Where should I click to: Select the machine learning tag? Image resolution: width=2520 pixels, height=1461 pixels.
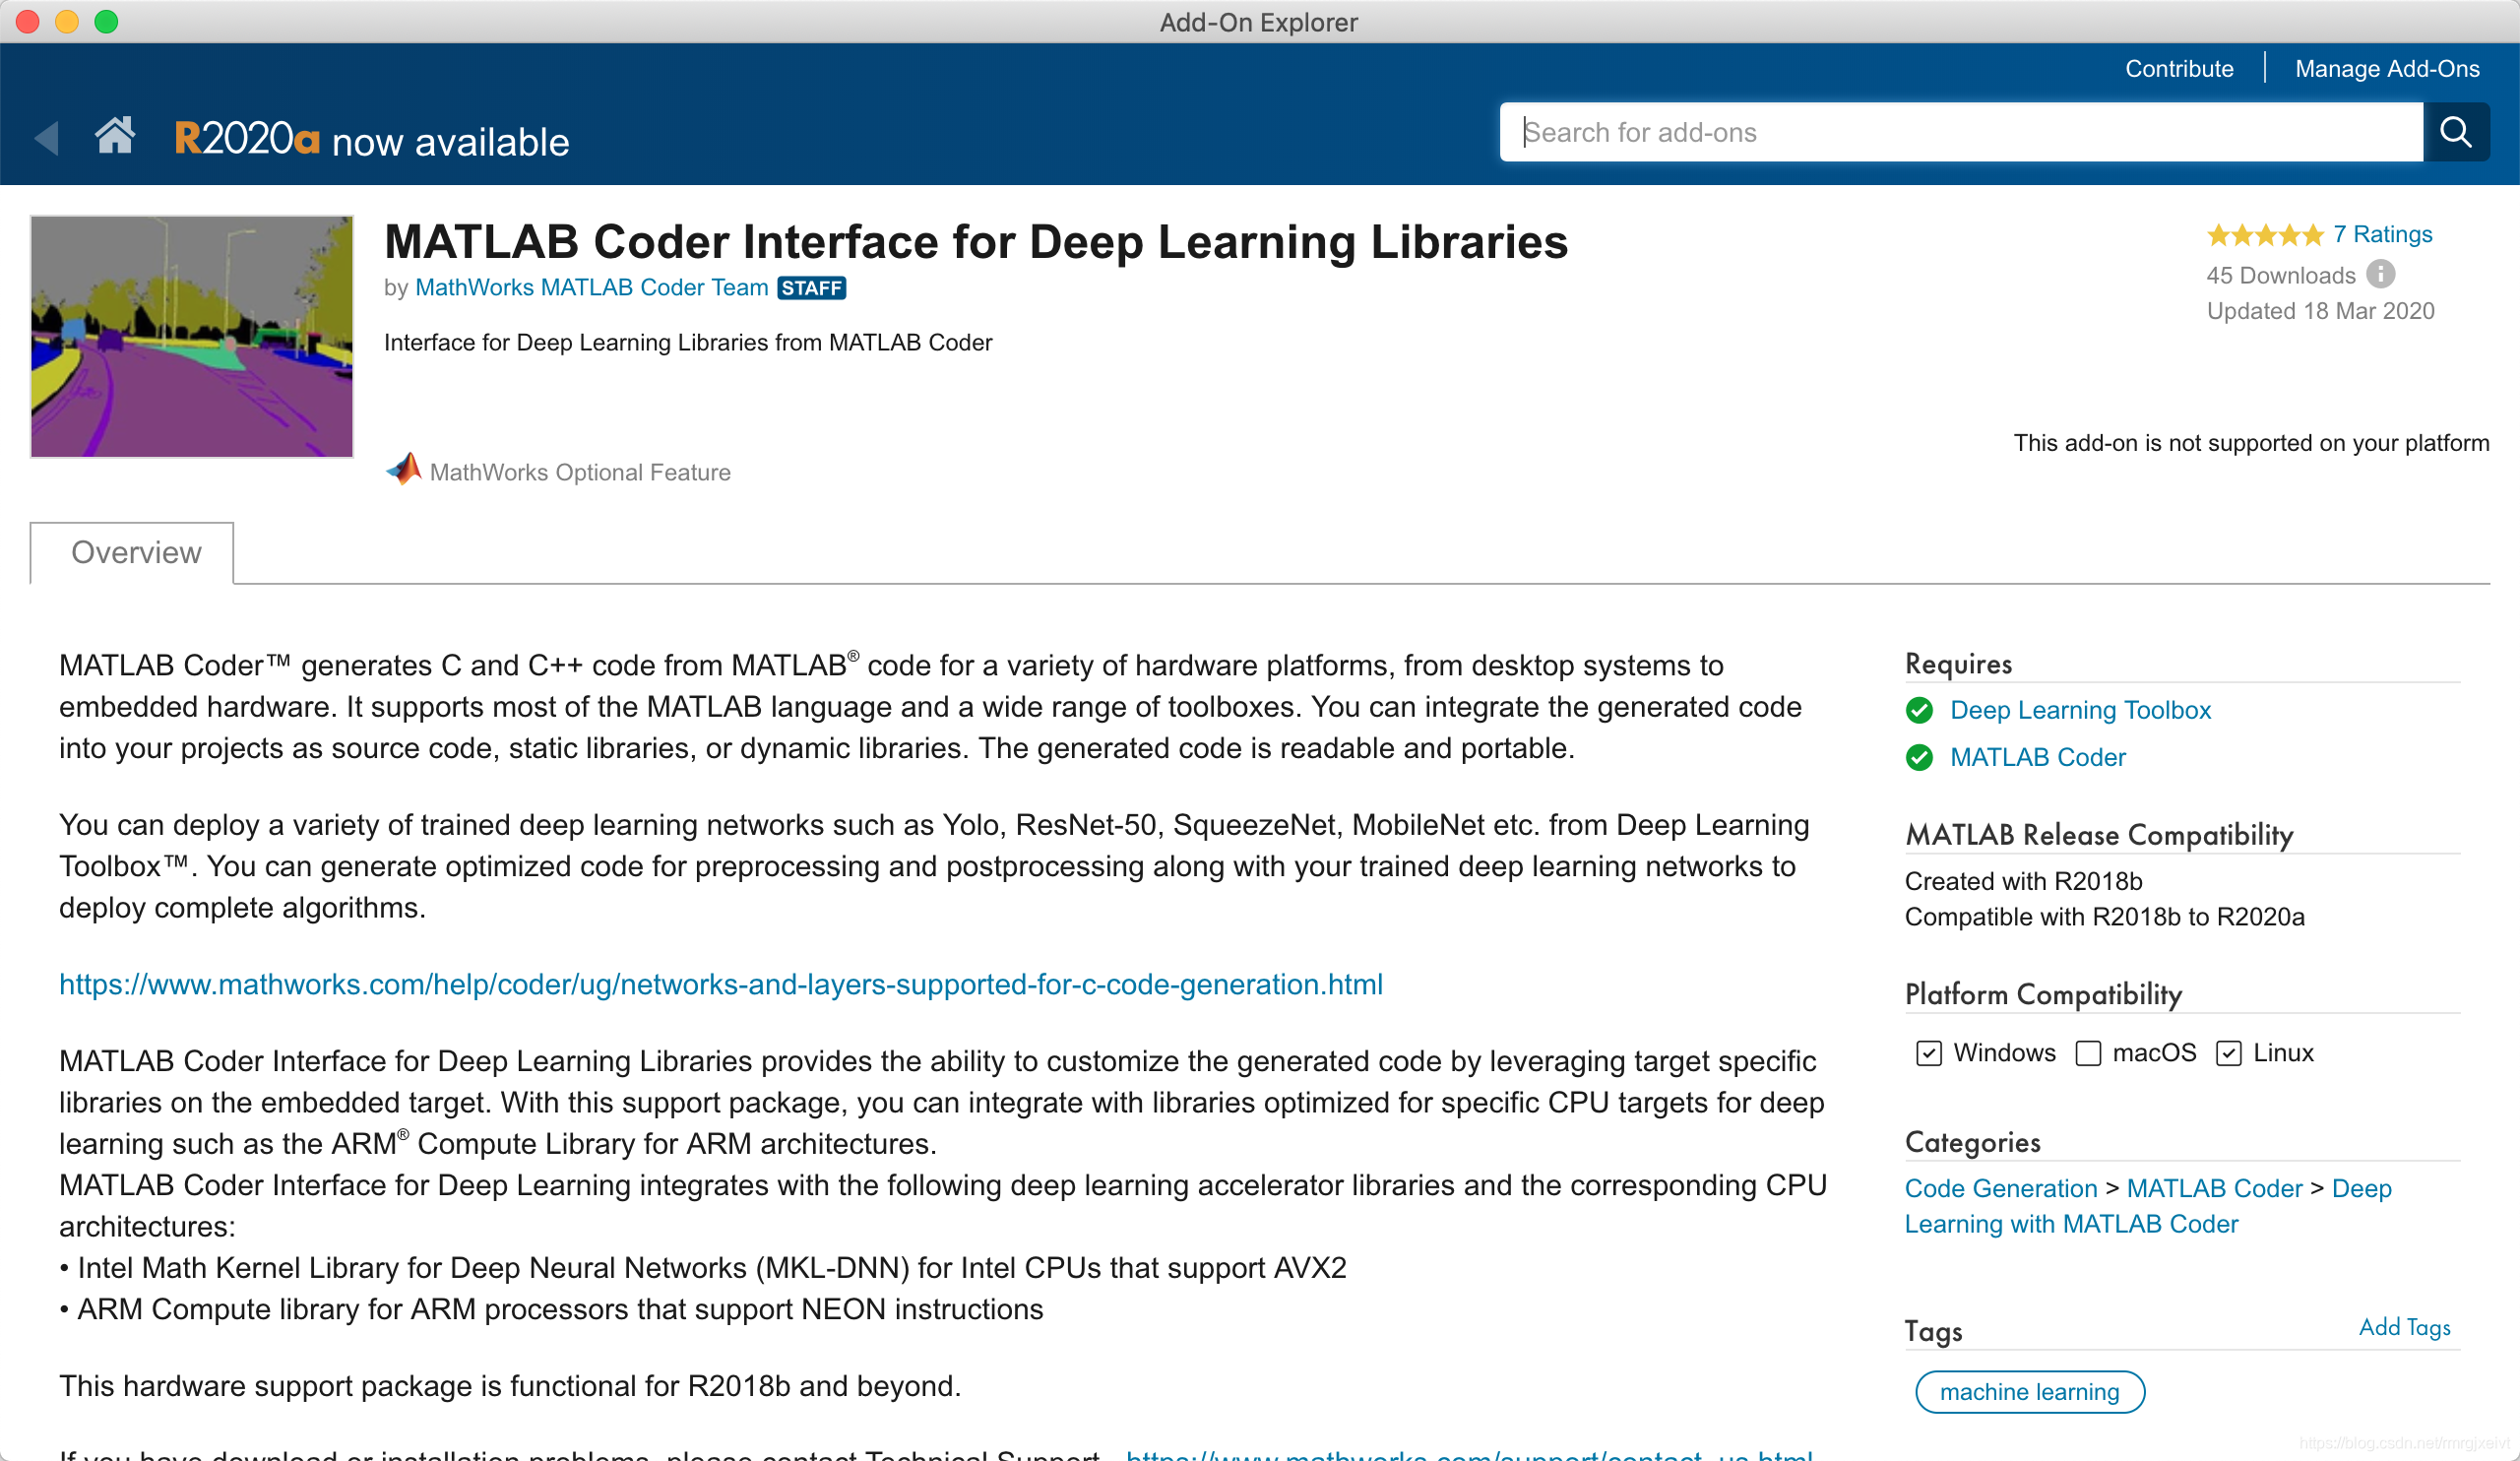tap(2029, 1391)
